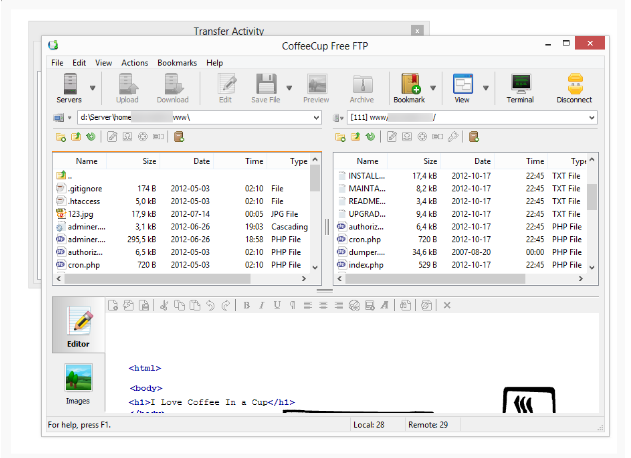Click the local pane bookmark icon

[x=179, y=137]
